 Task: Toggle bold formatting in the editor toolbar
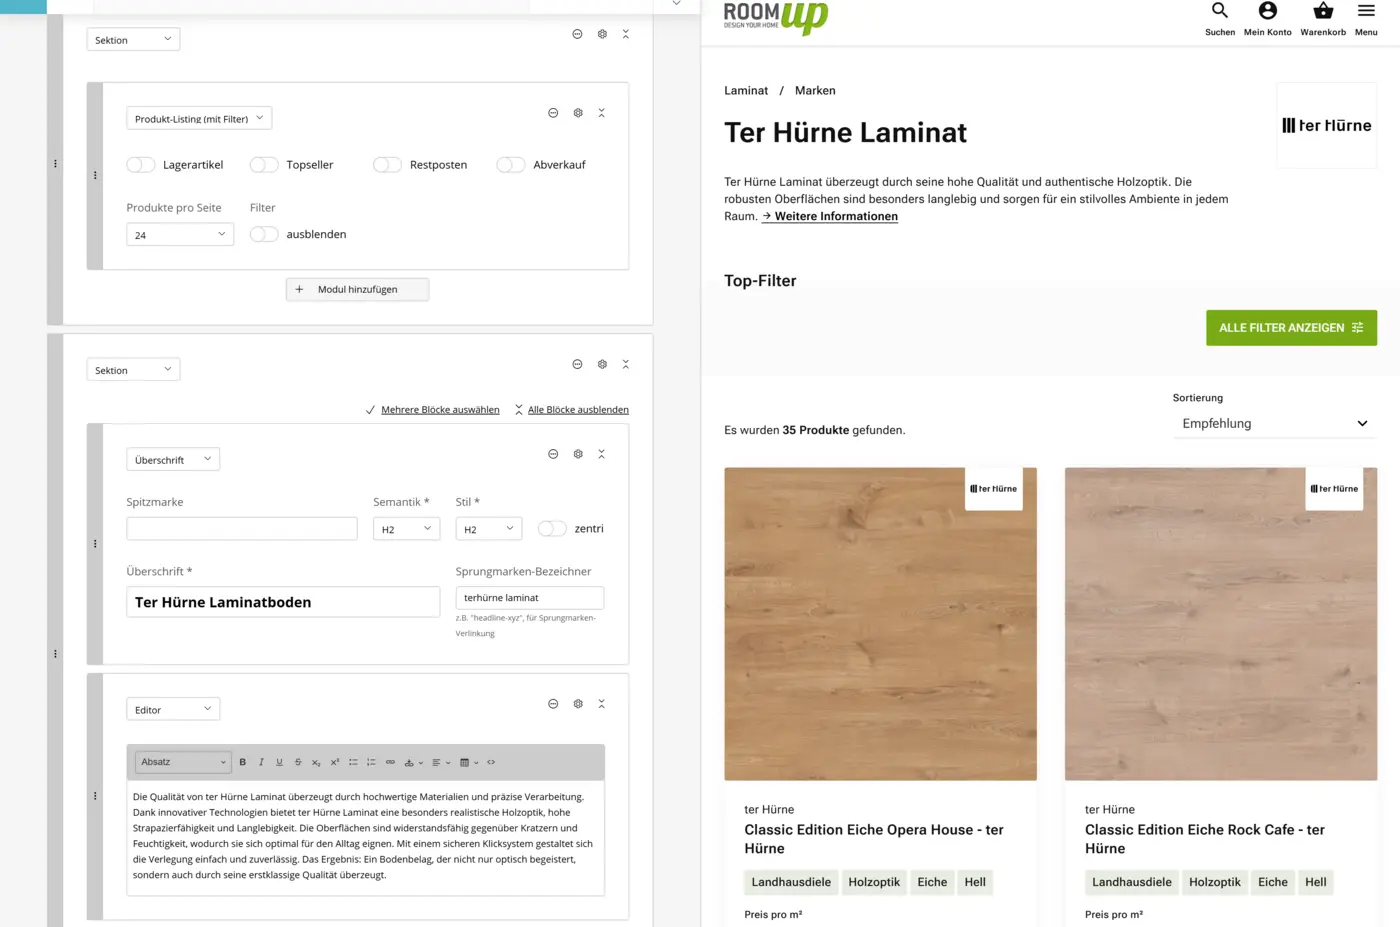point(243,762)
